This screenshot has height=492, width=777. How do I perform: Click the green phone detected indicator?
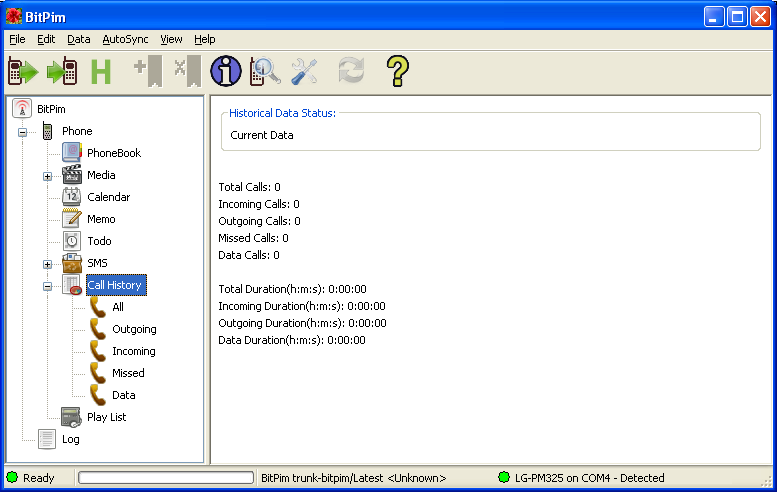click(x=504, y=478)
